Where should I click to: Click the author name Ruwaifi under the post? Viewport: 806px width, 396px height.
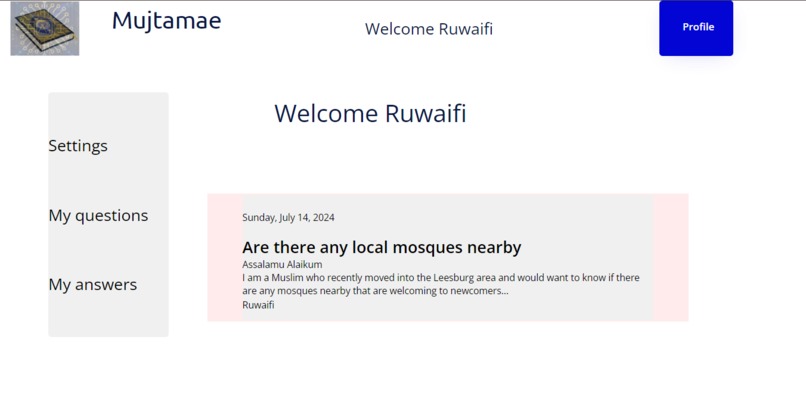258,305
